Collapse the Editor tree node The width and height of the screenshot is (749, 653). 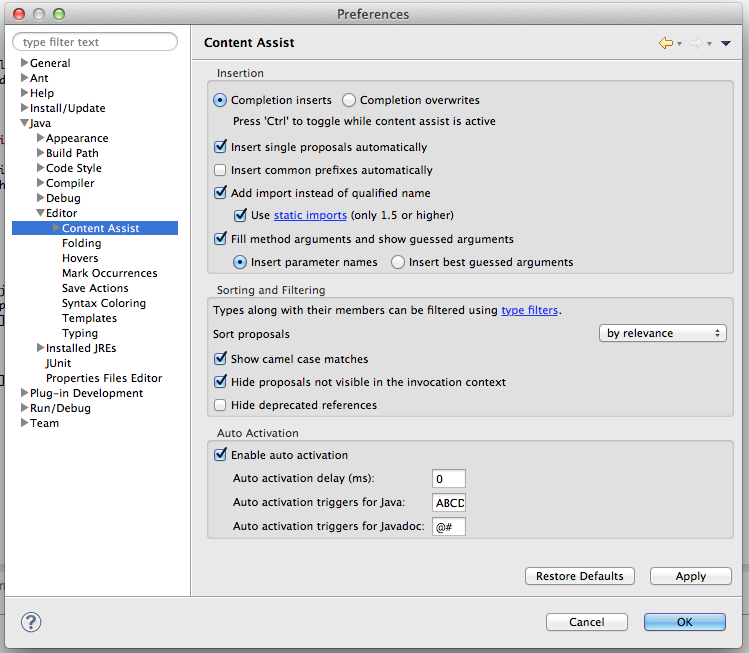(41, 213)
